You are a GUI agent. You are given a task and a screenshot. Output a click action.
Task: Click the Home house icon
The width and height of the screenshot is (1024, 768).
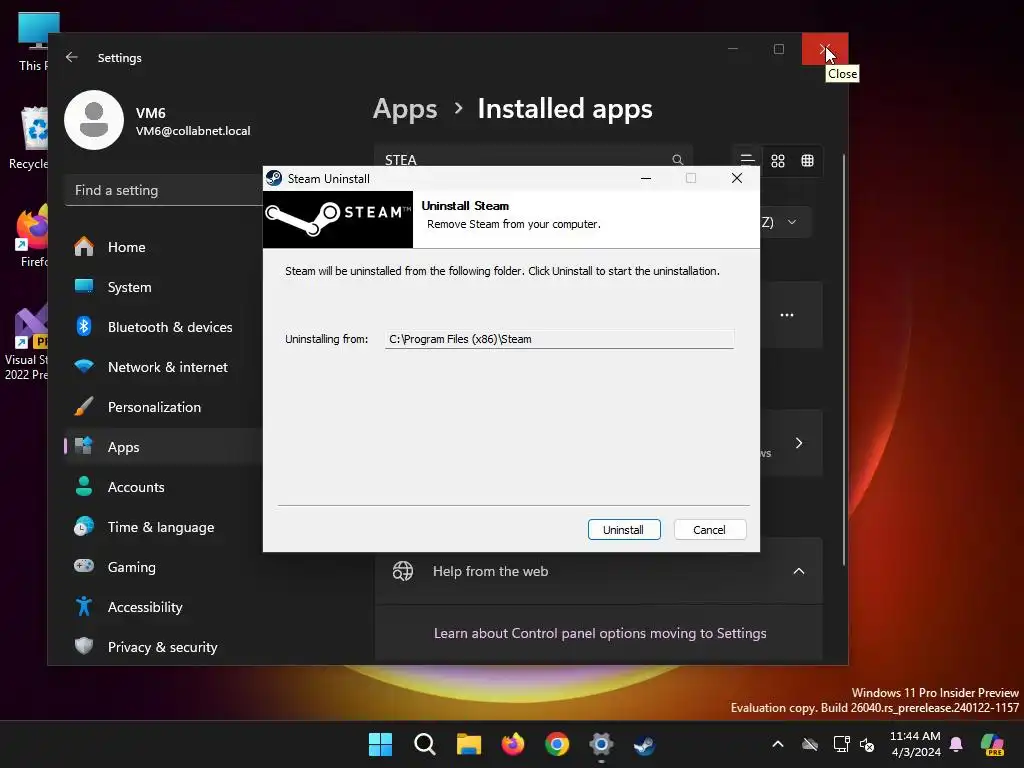pyautogui.click(x=84, y=247)
